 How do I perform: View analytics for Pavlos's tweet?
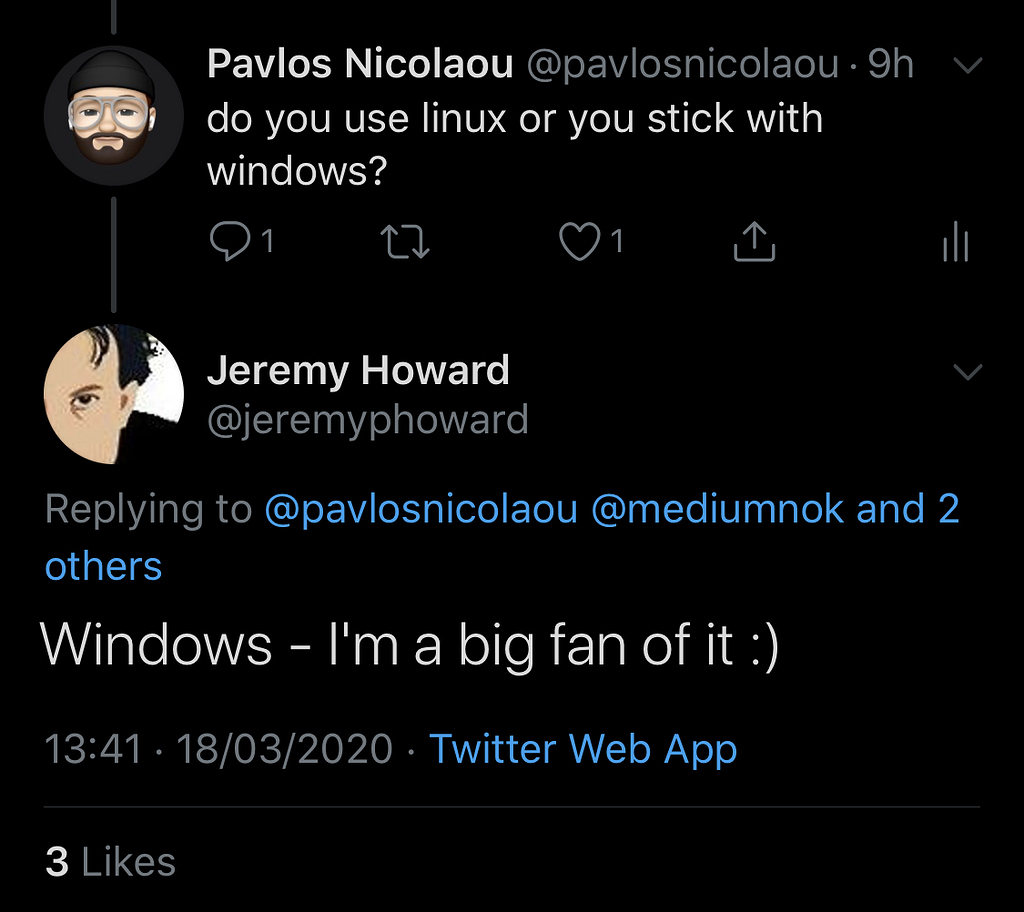click(x=955, y=242)
